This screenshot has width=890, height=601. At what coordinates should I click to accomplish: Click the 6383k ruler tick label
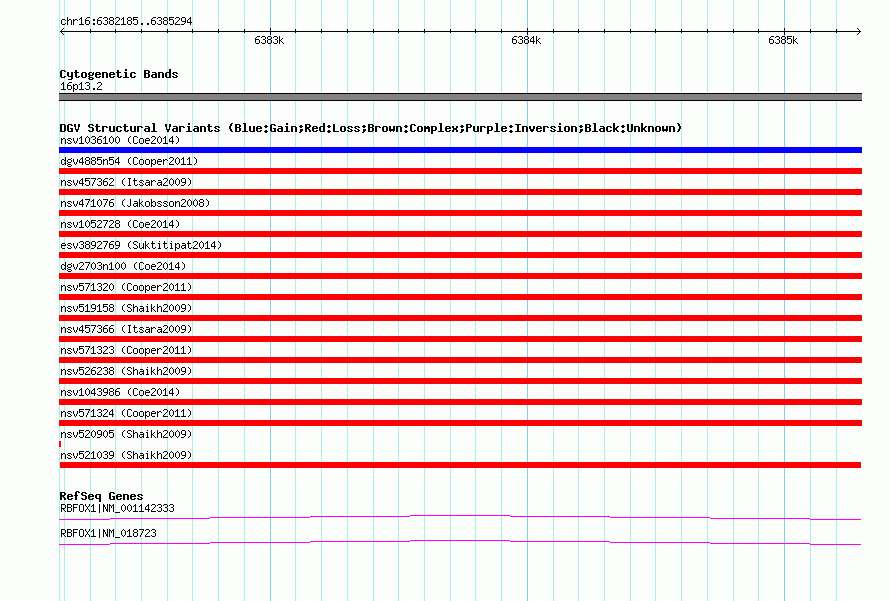point(269,40)
